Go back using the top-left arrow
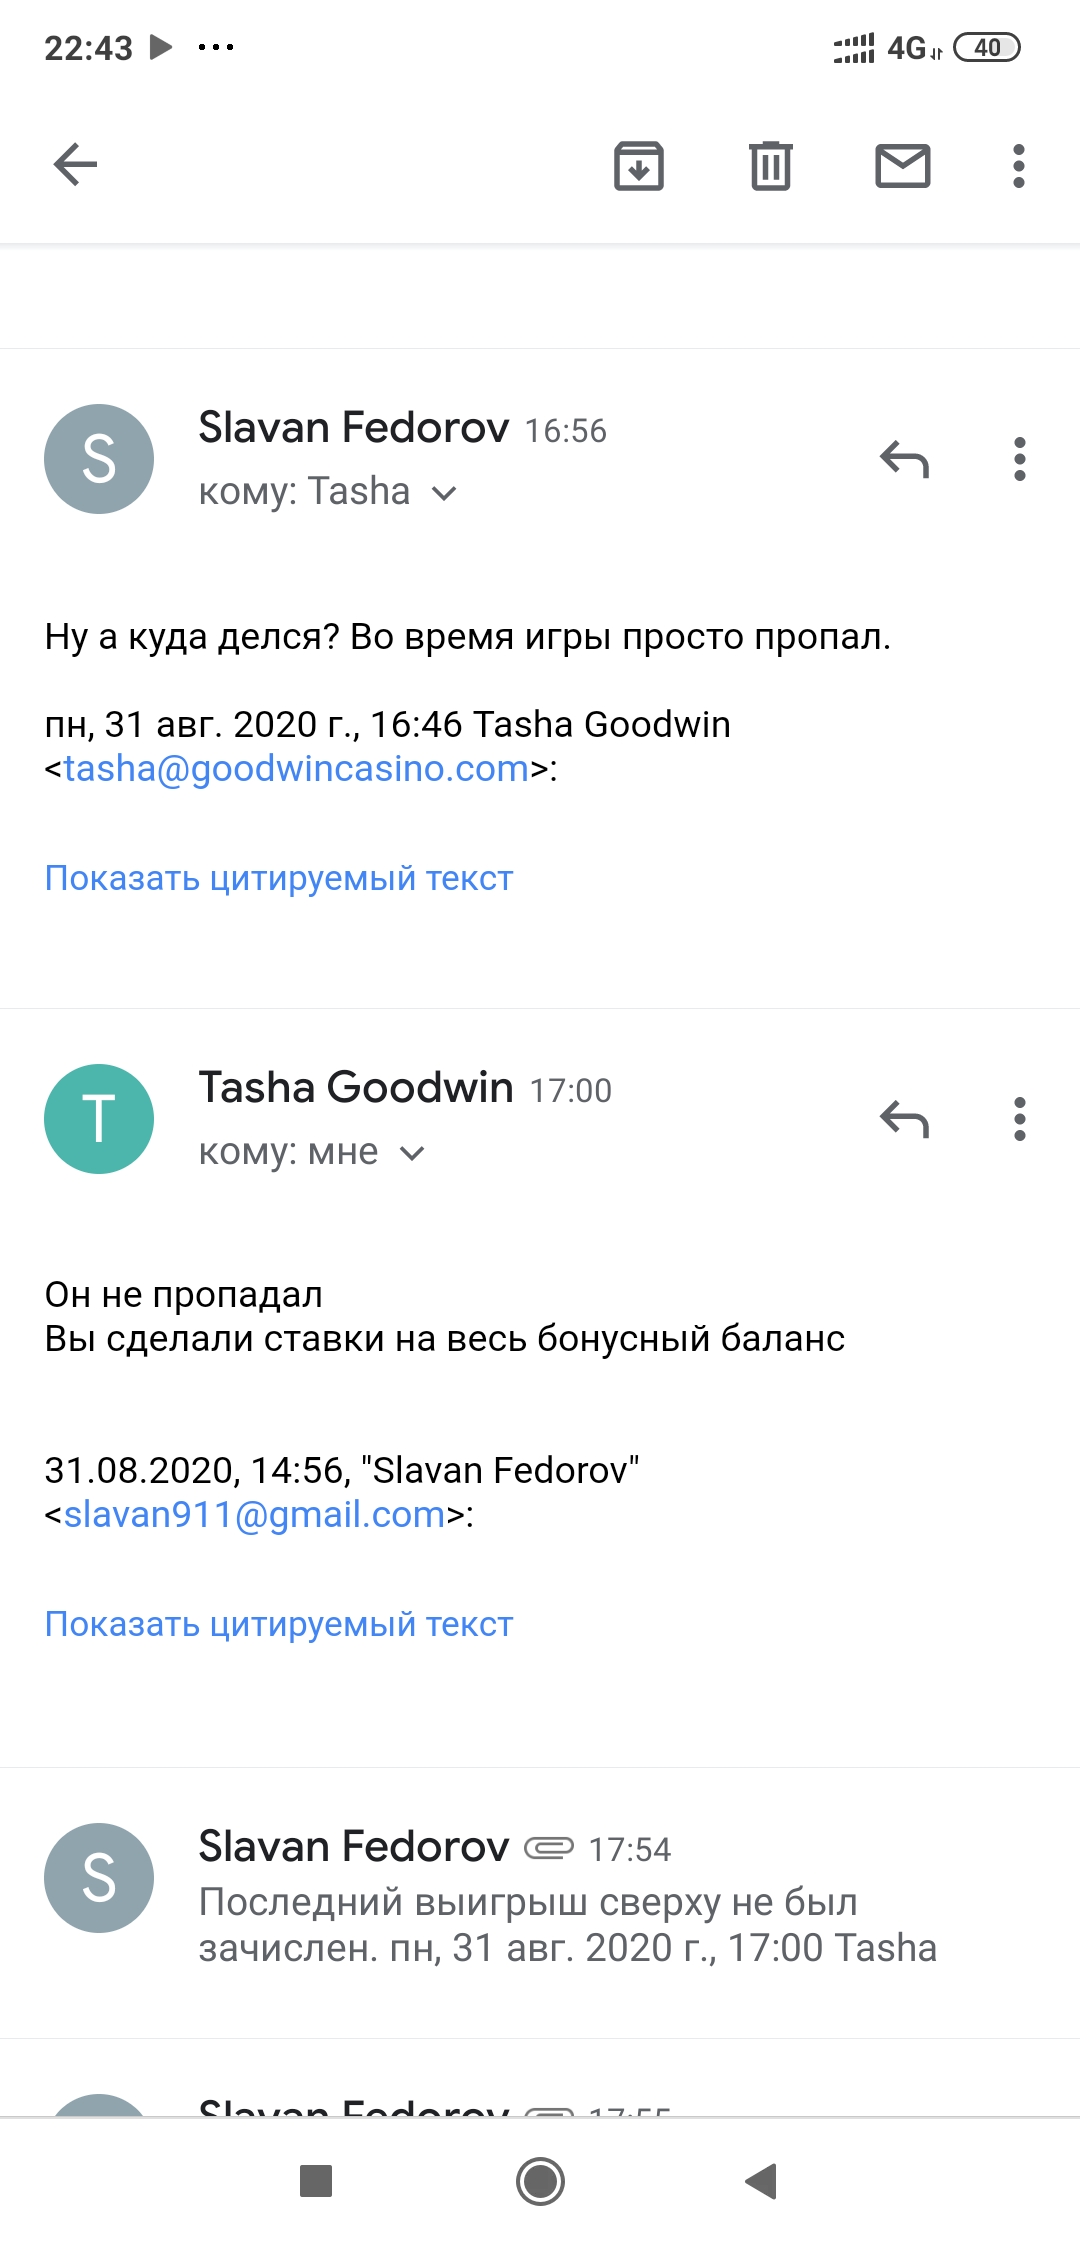The width and height of the screenshot is (1080, 2246). tap(75, 165)
